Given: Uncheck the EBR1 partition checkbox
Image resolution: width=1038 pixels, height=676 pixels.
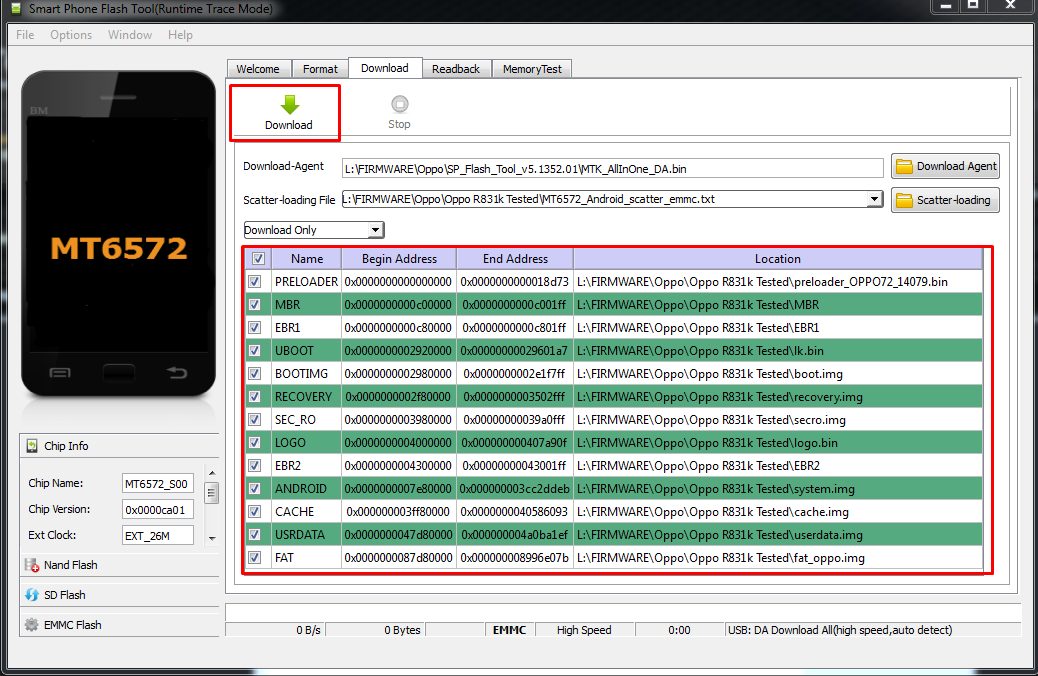Looking at the screenshot, I should (254, 328).
